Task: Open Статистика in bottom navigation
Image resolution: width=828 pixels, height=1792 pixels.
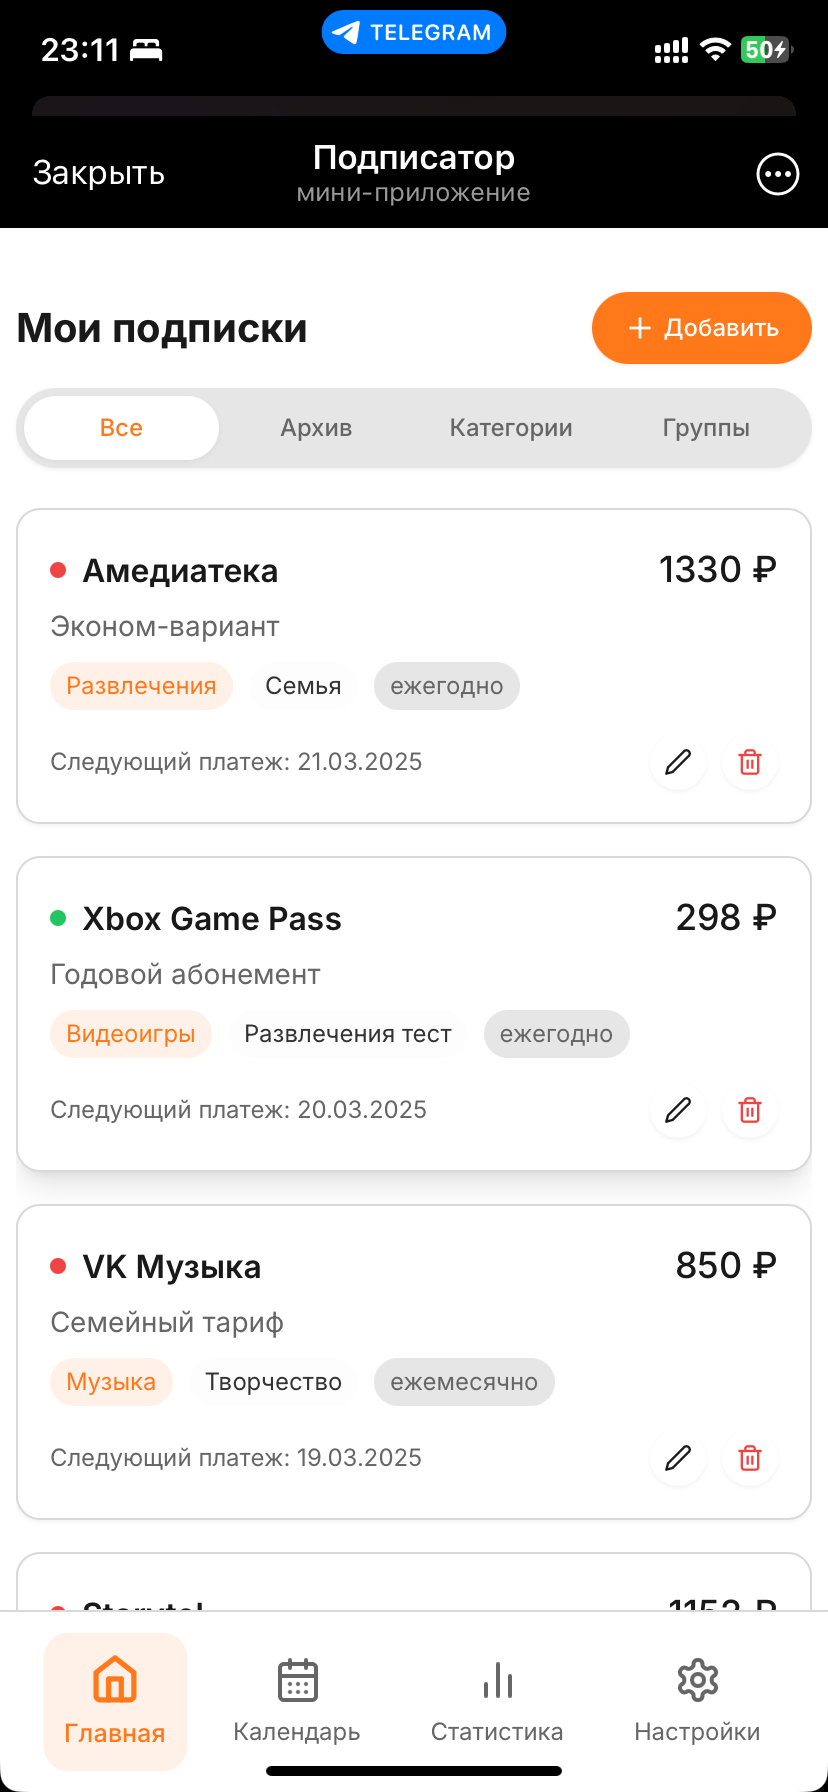Action: [497, 1700]
